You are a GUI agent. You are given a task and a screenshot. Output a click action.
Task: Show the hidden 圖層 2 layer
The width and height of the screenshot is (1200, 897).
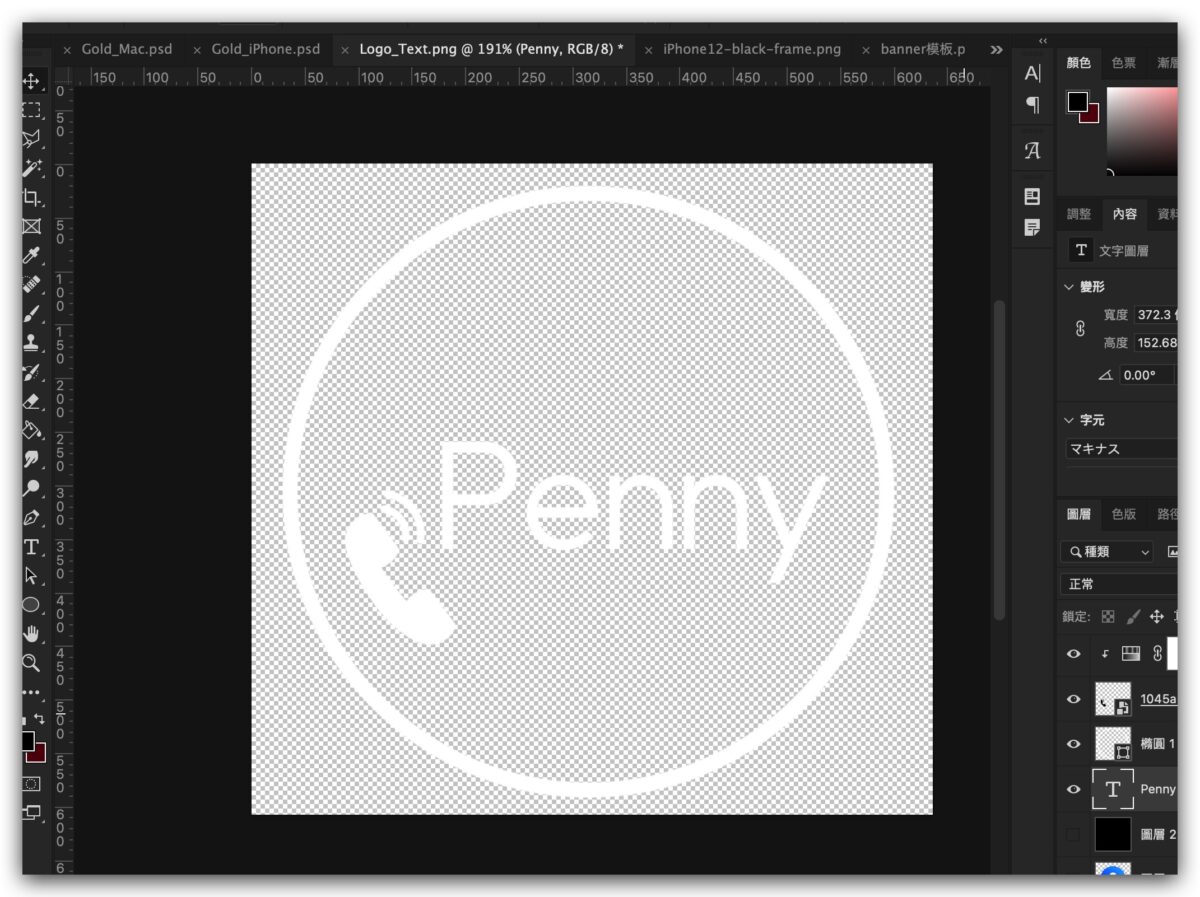coord(1074,834)
